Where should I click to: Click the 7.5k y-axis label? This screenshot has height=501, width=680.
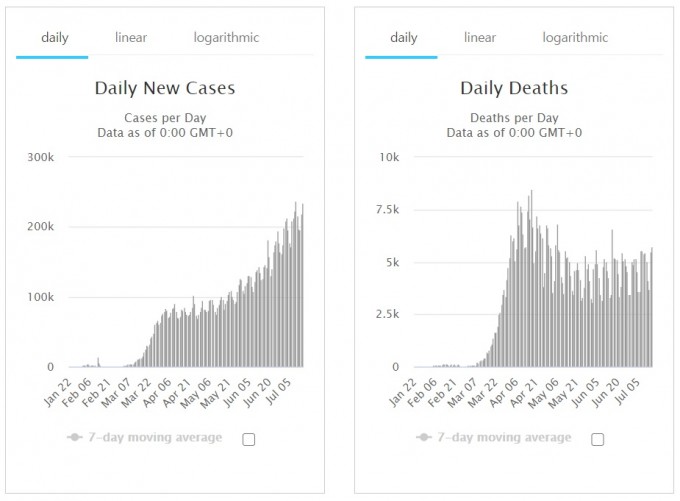click(x=385, y=210)
